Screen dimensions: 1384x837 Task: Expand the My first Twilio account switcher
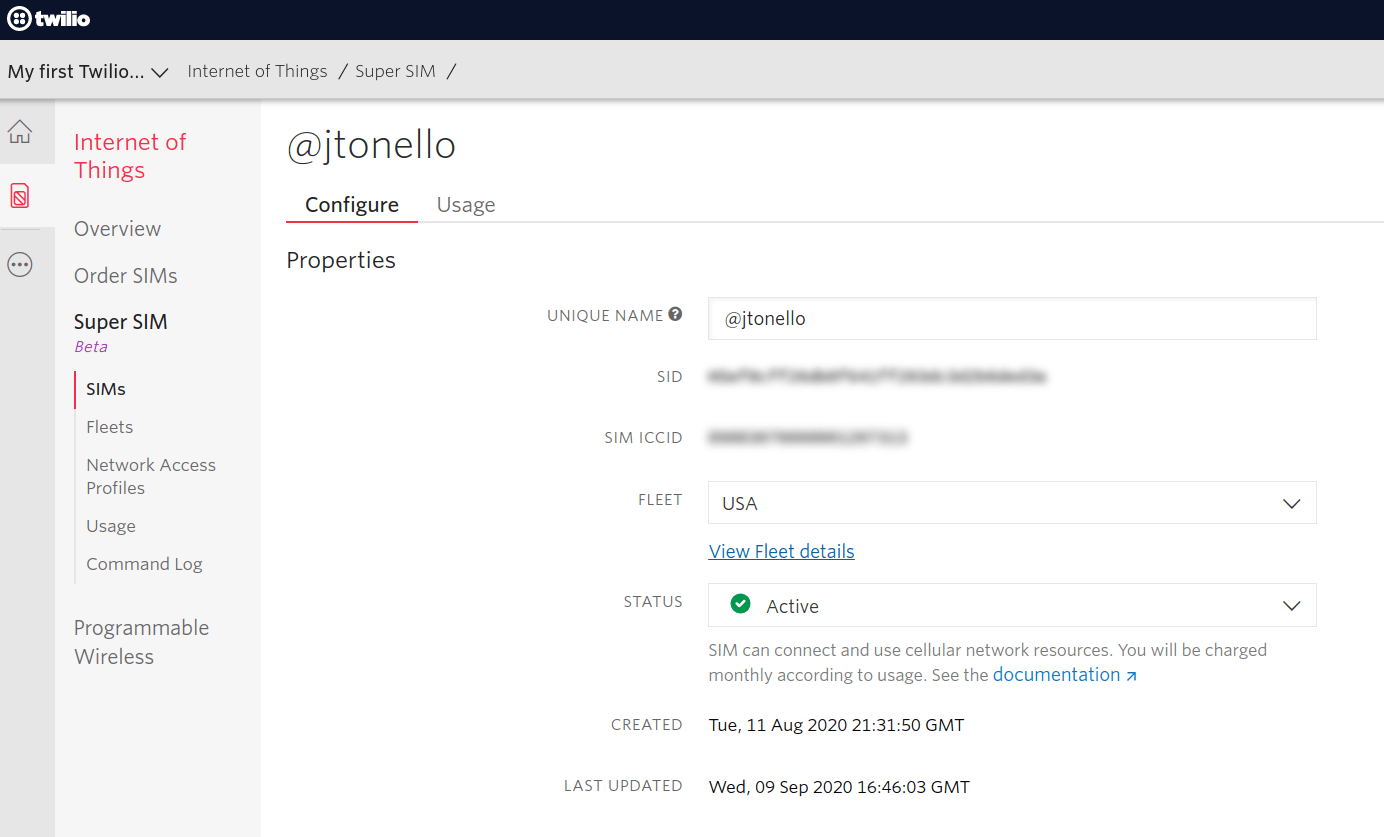coord(88,72)
